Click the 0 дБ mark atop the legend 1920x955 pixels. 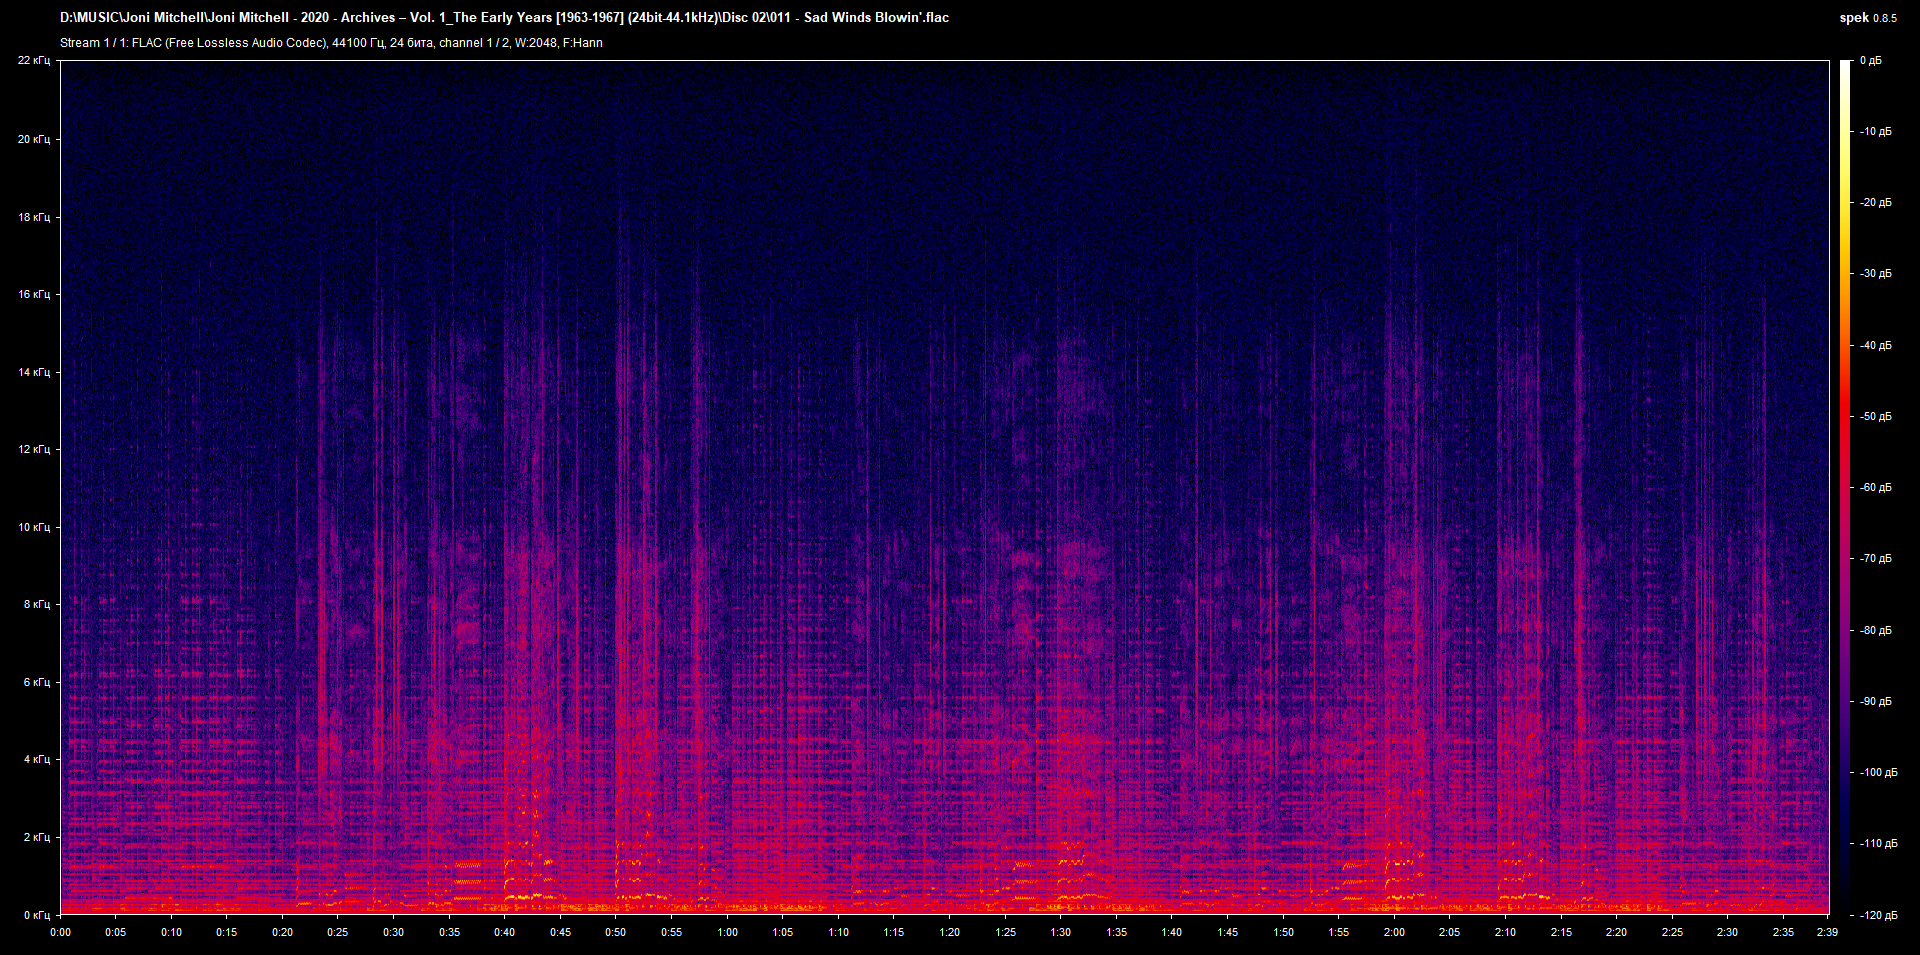(x=1870, y=59)
